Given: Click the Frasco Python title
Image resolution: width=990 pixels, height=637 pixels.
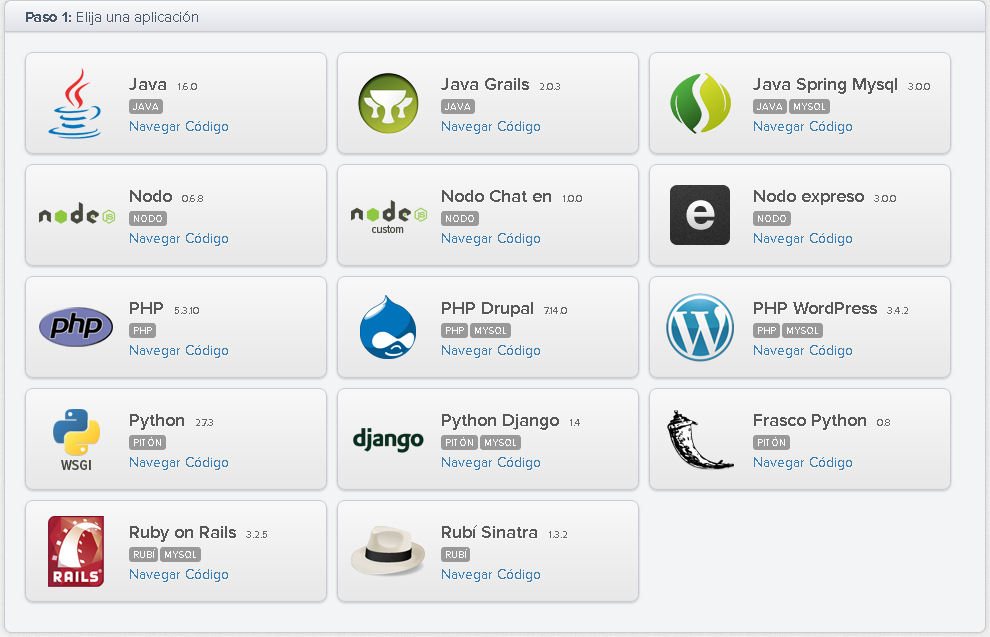Looking at the screenshot, I should (809, 420).
